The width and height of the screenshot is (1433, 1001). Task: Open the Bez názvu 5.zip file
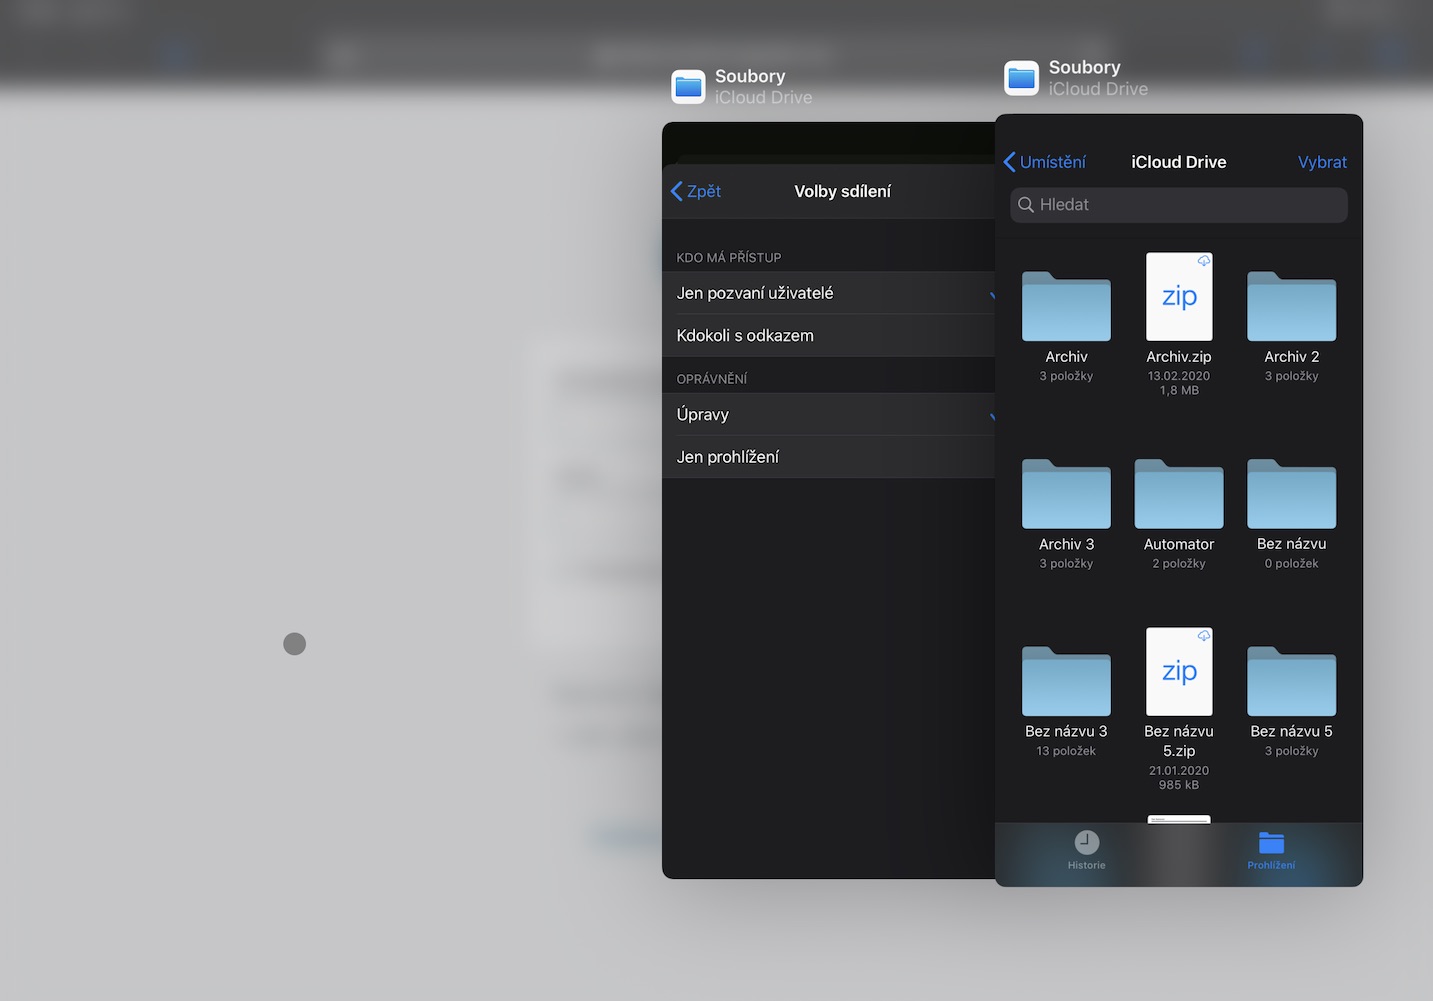click(1178, 672)
